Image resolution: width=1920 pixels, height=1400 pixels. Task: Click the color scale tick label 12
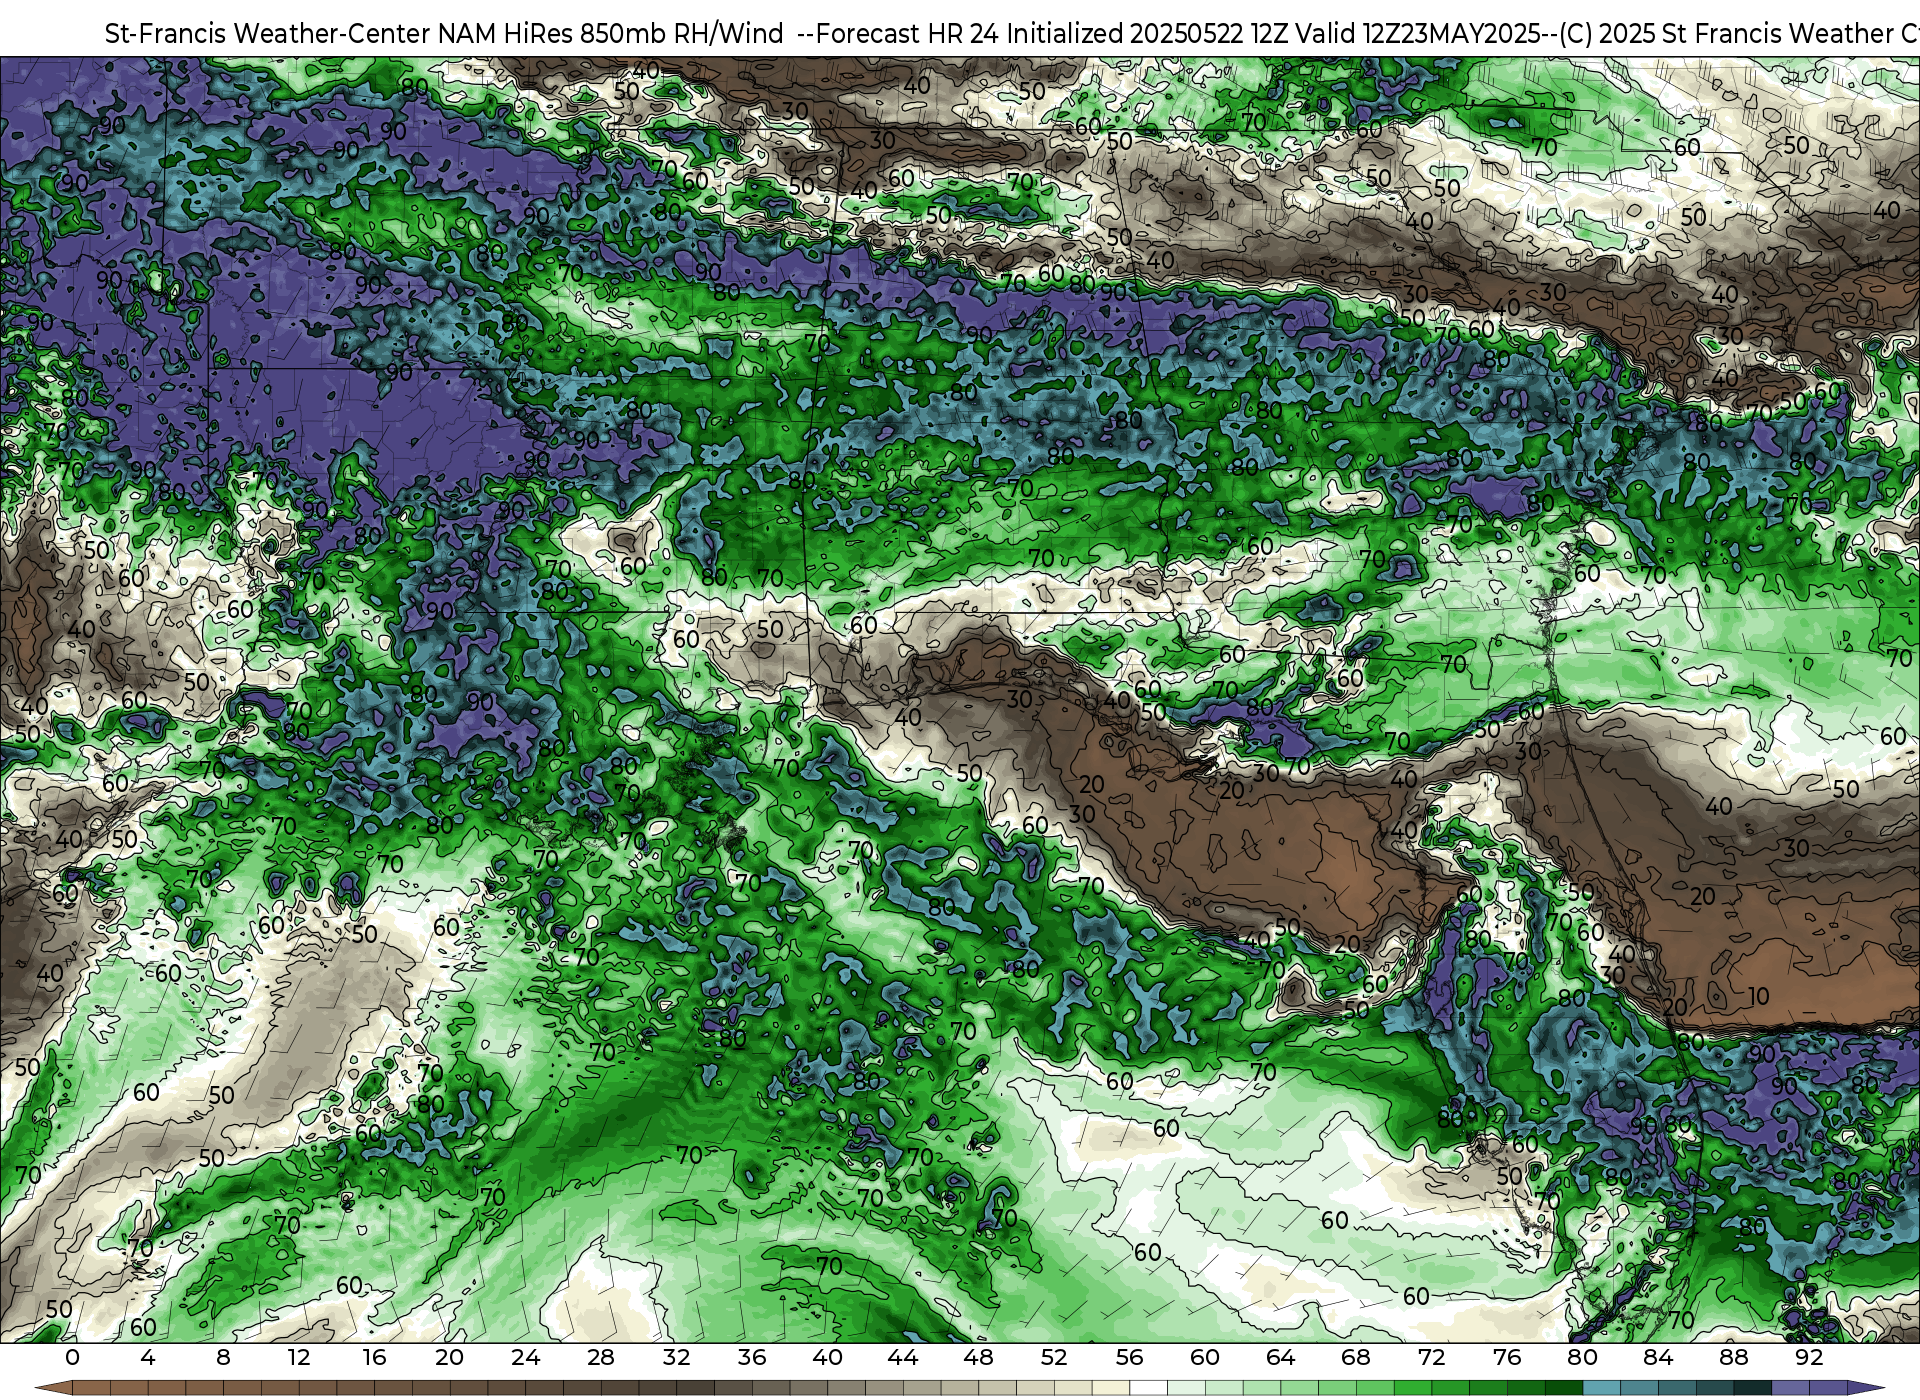pyautogui.click(x=299, y=1357)
